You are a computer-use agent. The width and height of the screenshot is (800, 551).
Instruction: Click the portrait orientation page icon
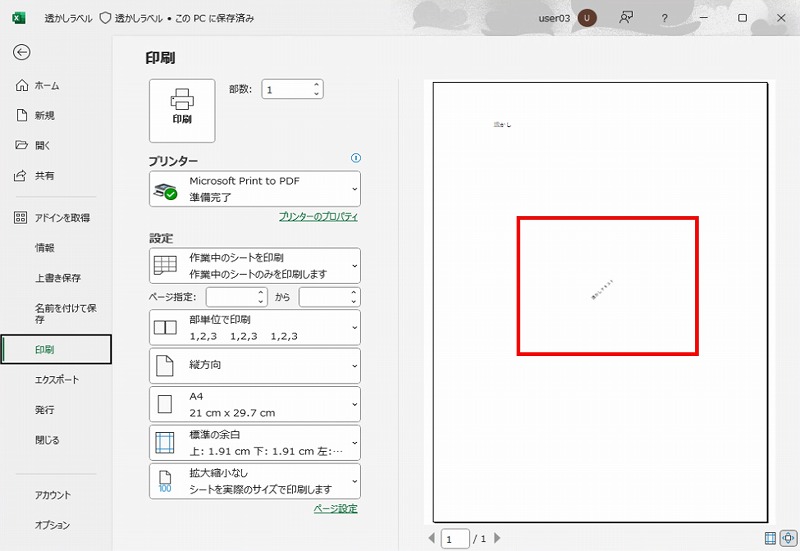164,366
